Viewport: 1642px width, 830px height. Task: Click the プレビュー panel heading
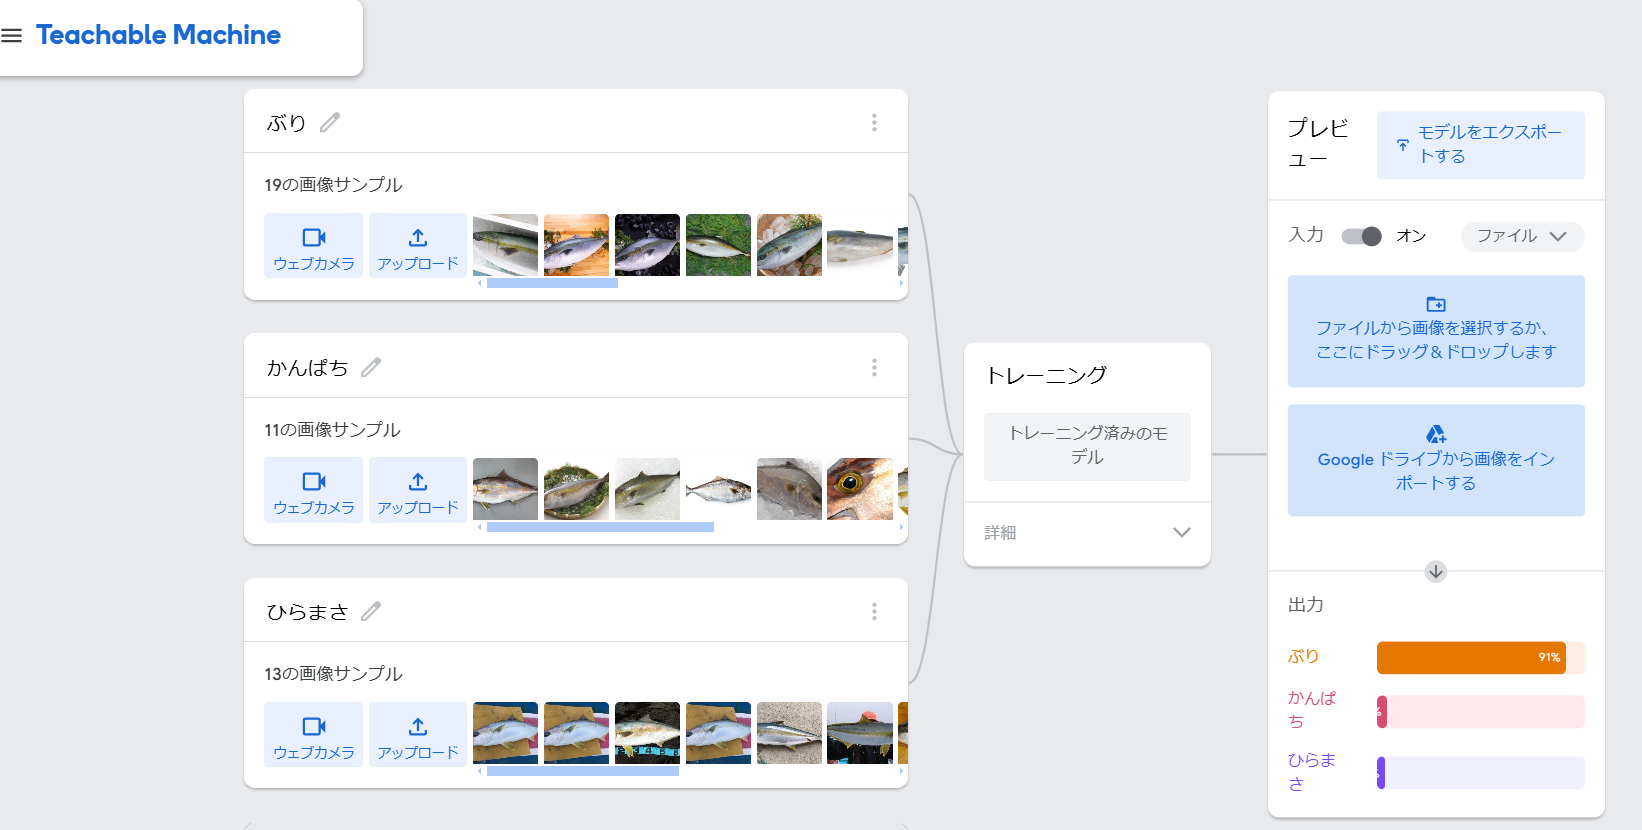[x=1318, y=143]
